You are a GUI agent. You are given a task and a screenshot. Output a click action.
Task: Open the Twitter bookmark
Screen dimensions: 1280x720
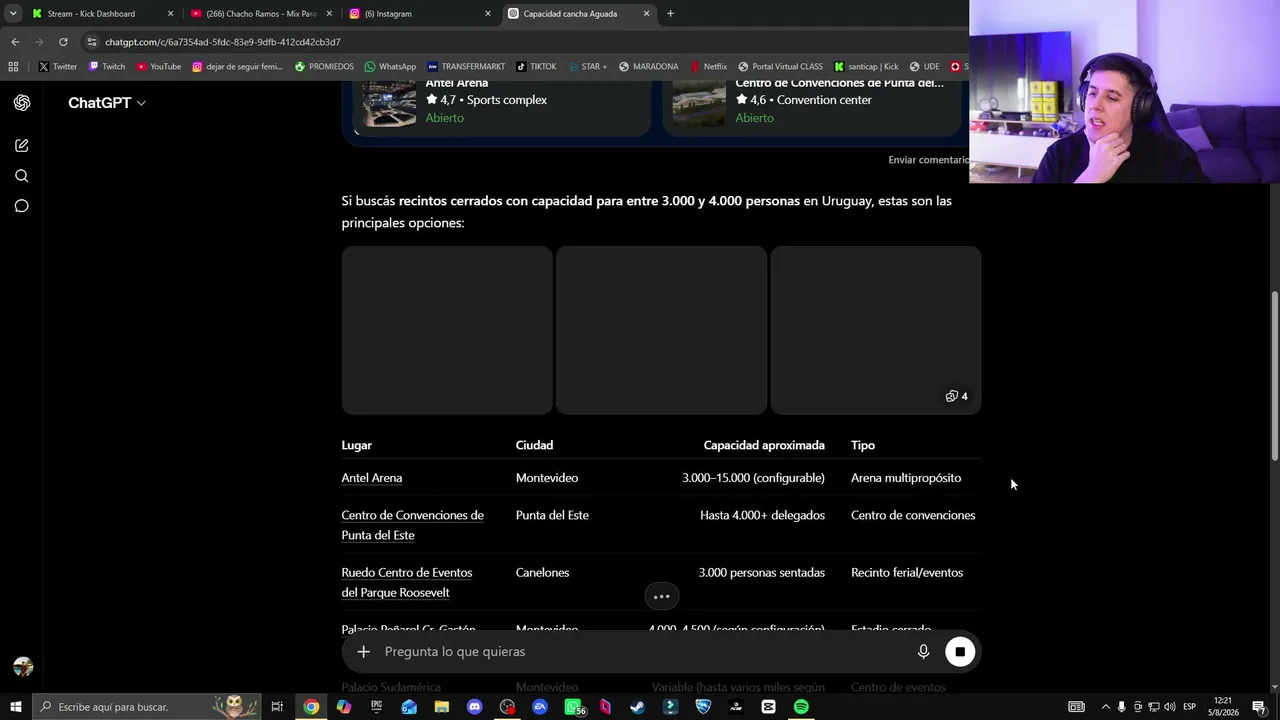point(58,67)
